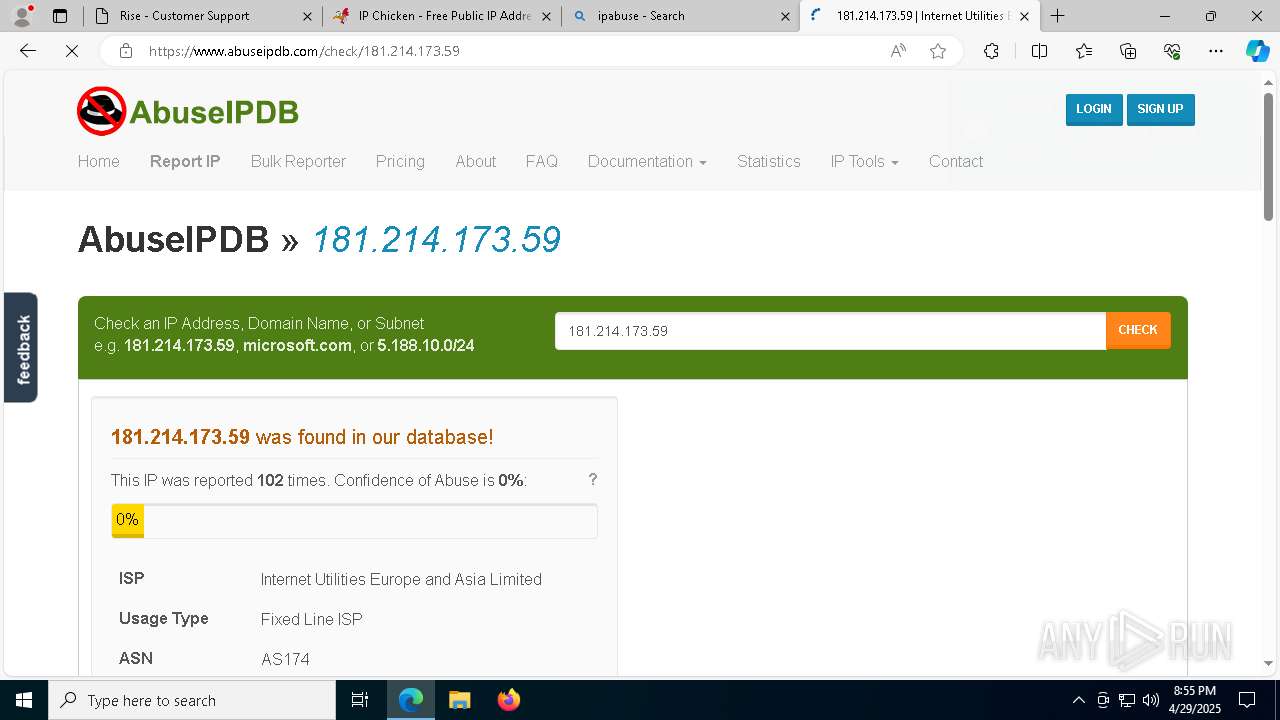
Task: Open the FAQ nav link
Action: pos(542,161)
